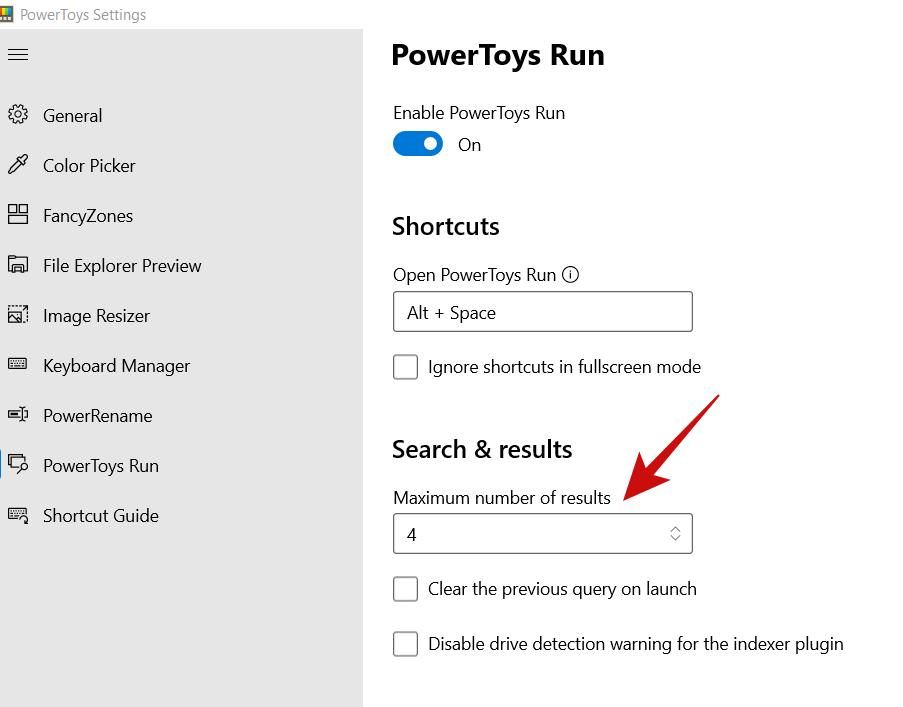The width and height of the screenshot is (903, 707).
Task: Click the PowerToys Run sidebar icon
Action: click(18, 464)
